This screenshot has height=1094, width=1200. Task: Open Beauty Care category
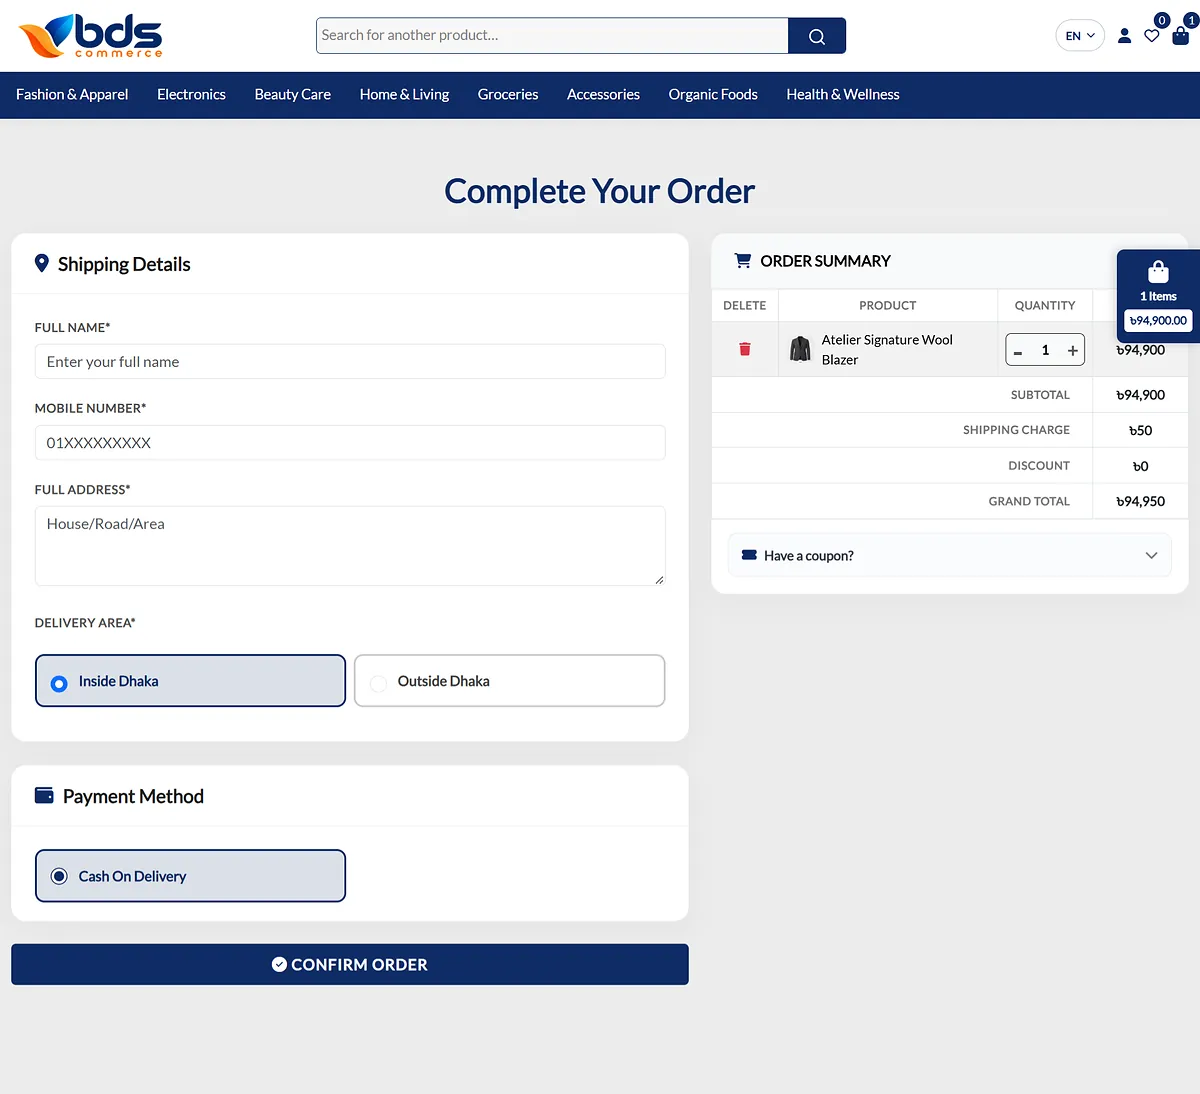[x=292, y=94]
